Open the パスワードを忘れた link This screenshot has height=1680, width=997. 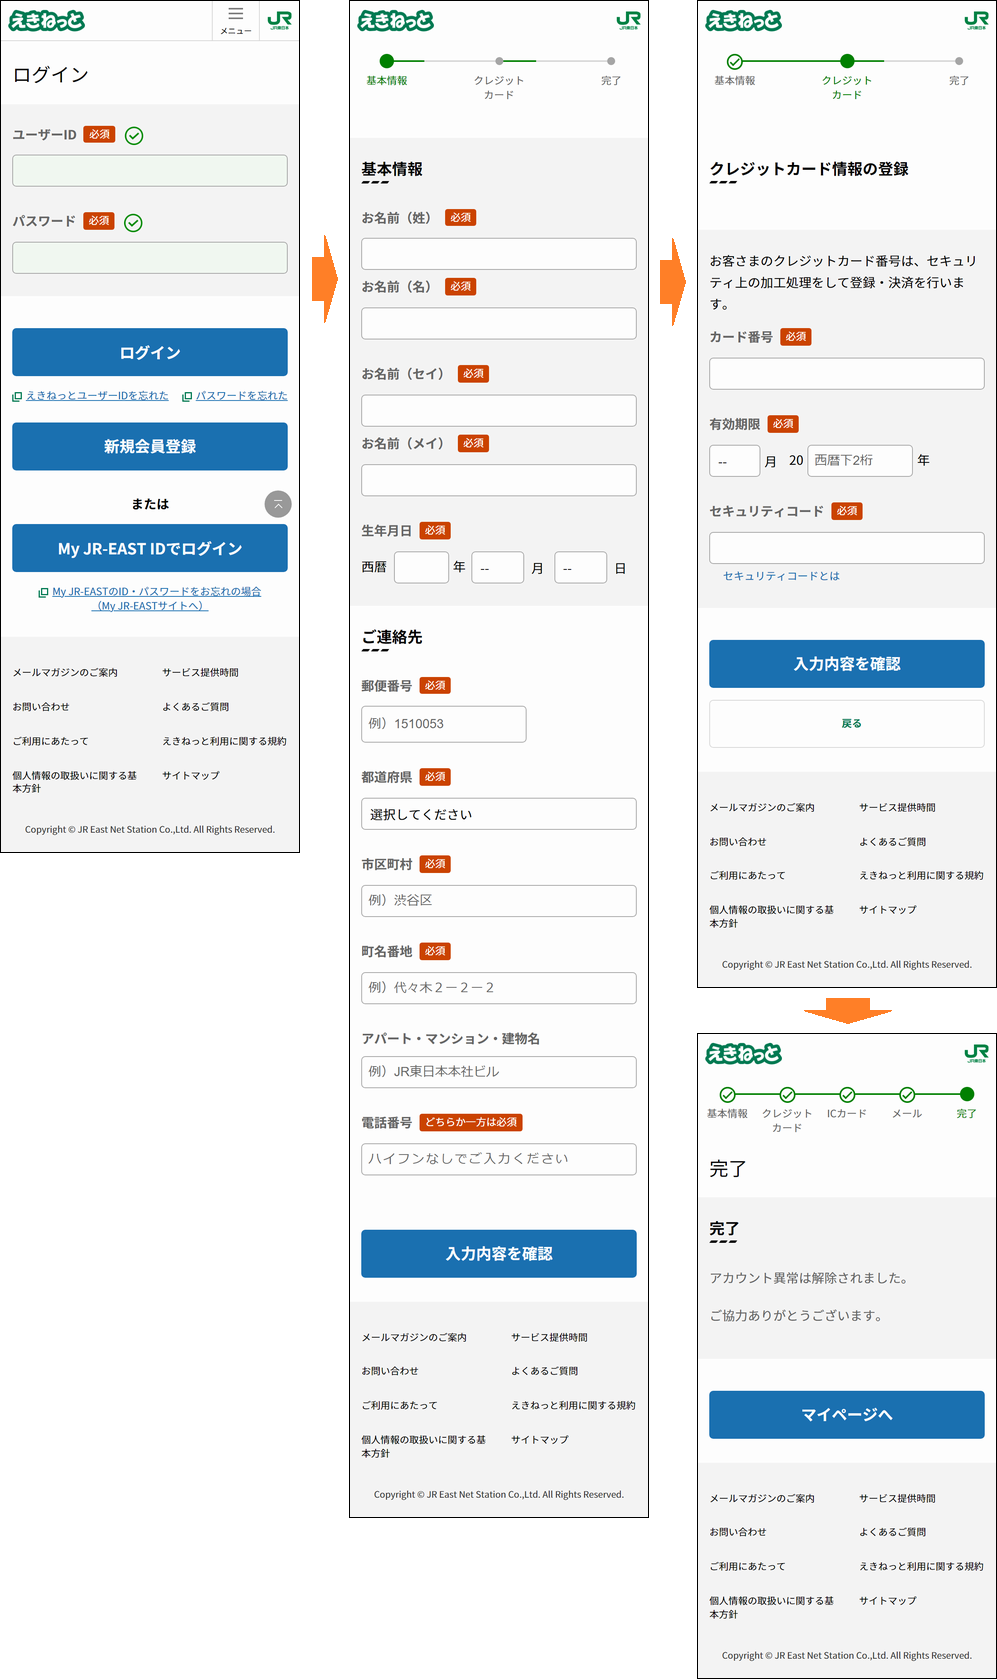click(241, 396)
